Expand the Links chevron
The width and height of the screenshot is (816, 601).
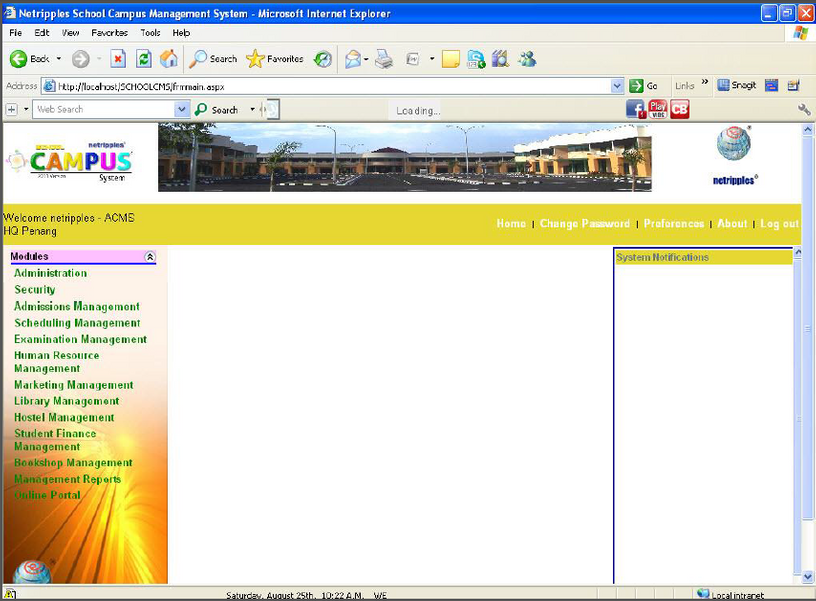[x=705, y=82]
